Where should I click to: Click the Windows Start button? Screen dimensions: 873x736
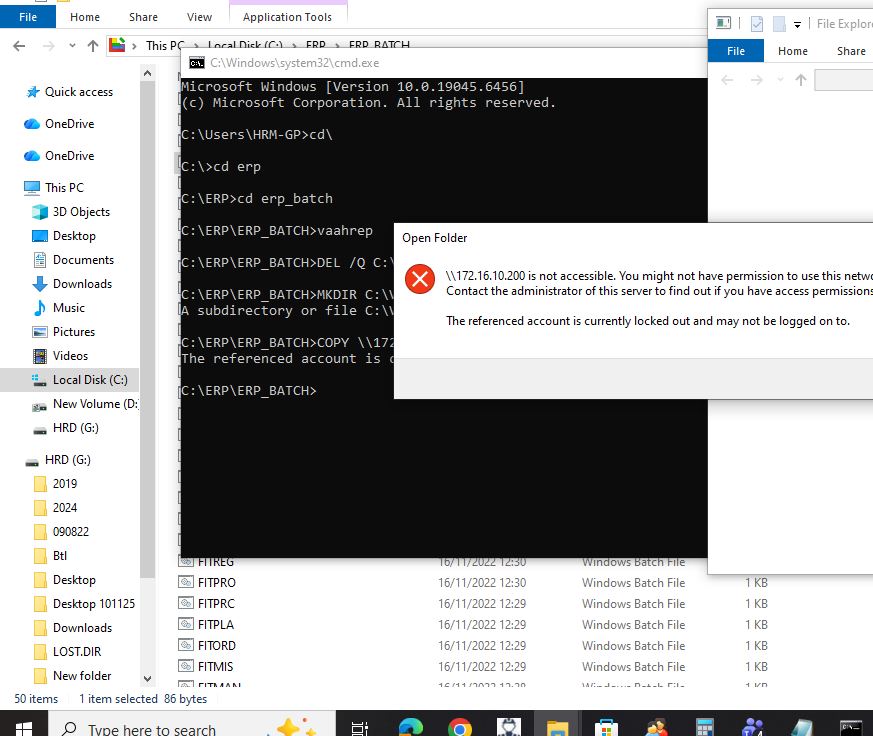click(x=23, y=728)
